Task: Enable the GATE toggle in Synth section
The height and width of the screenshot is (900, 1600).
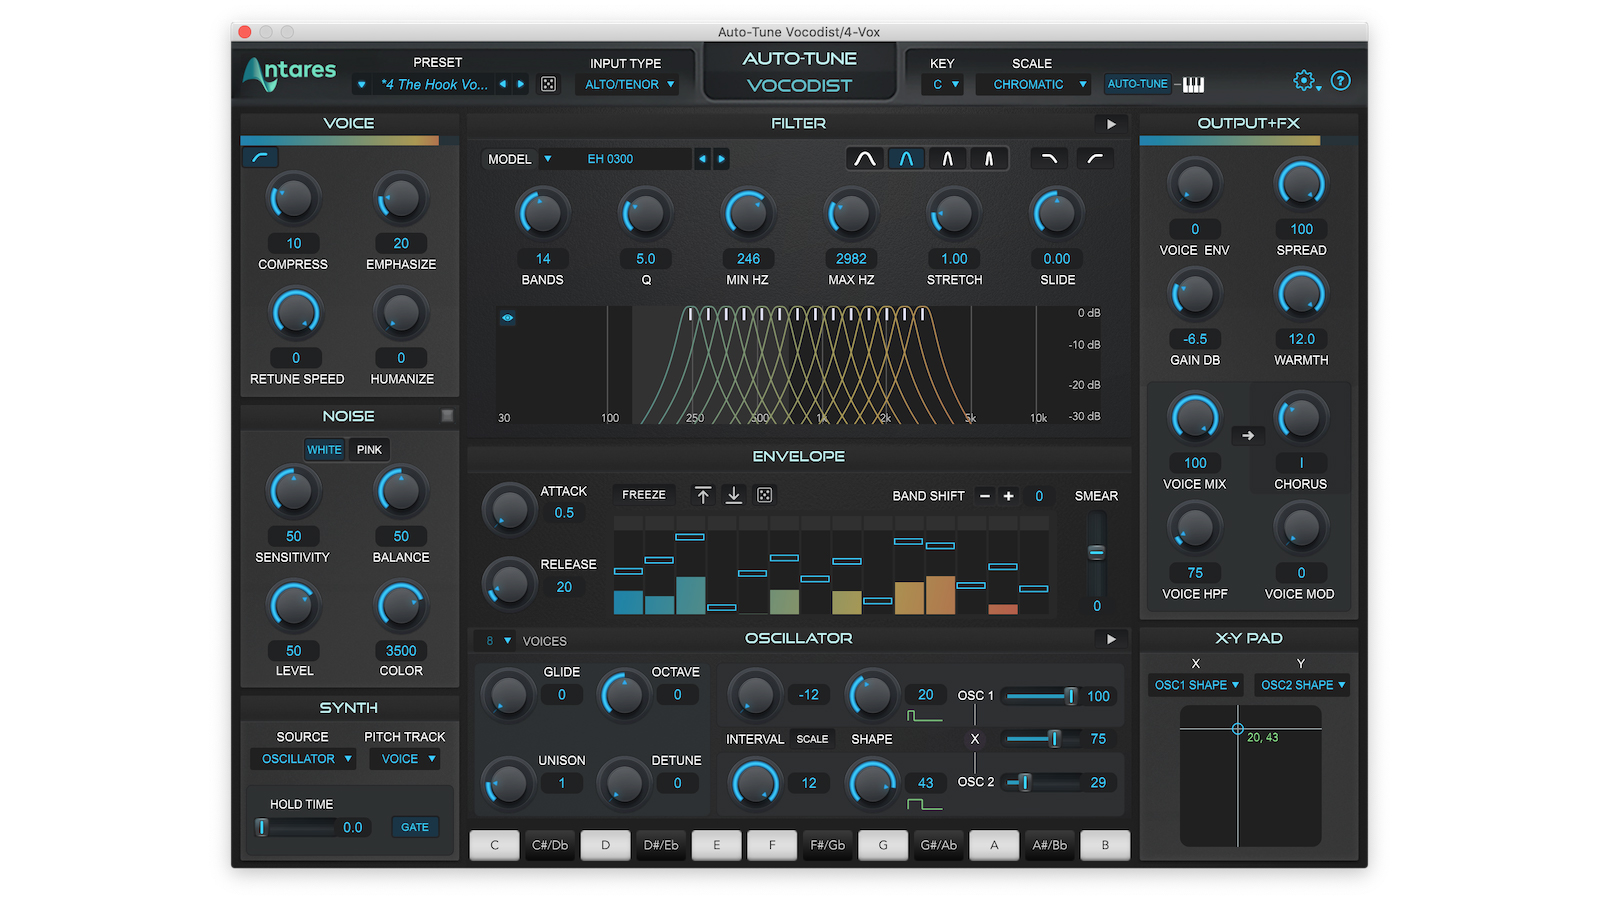Action: (415, 827)
